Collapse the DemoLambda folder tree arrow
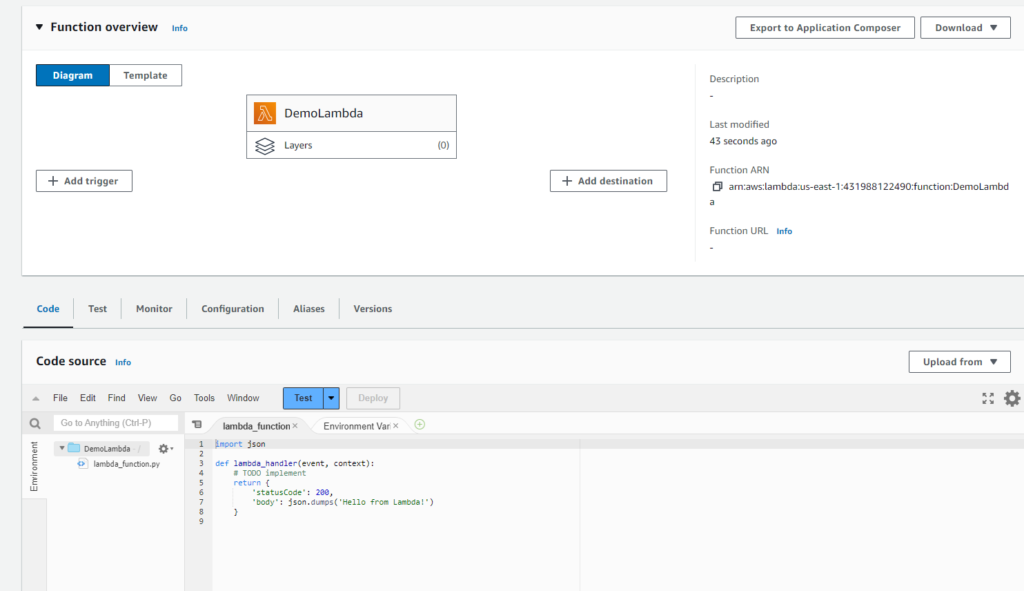The image size is (1024, 591). pyautogui.click(x=62, y=448)
